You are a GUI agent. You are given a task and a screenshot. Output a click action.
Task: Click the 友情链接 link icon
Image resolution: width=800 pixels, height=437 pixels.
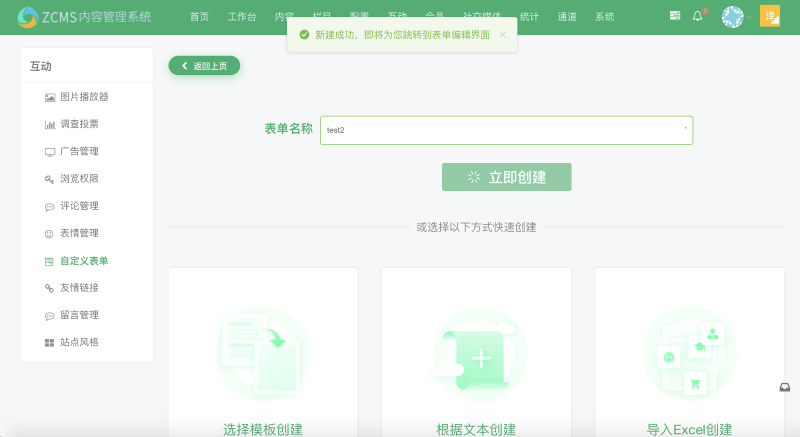49,288
